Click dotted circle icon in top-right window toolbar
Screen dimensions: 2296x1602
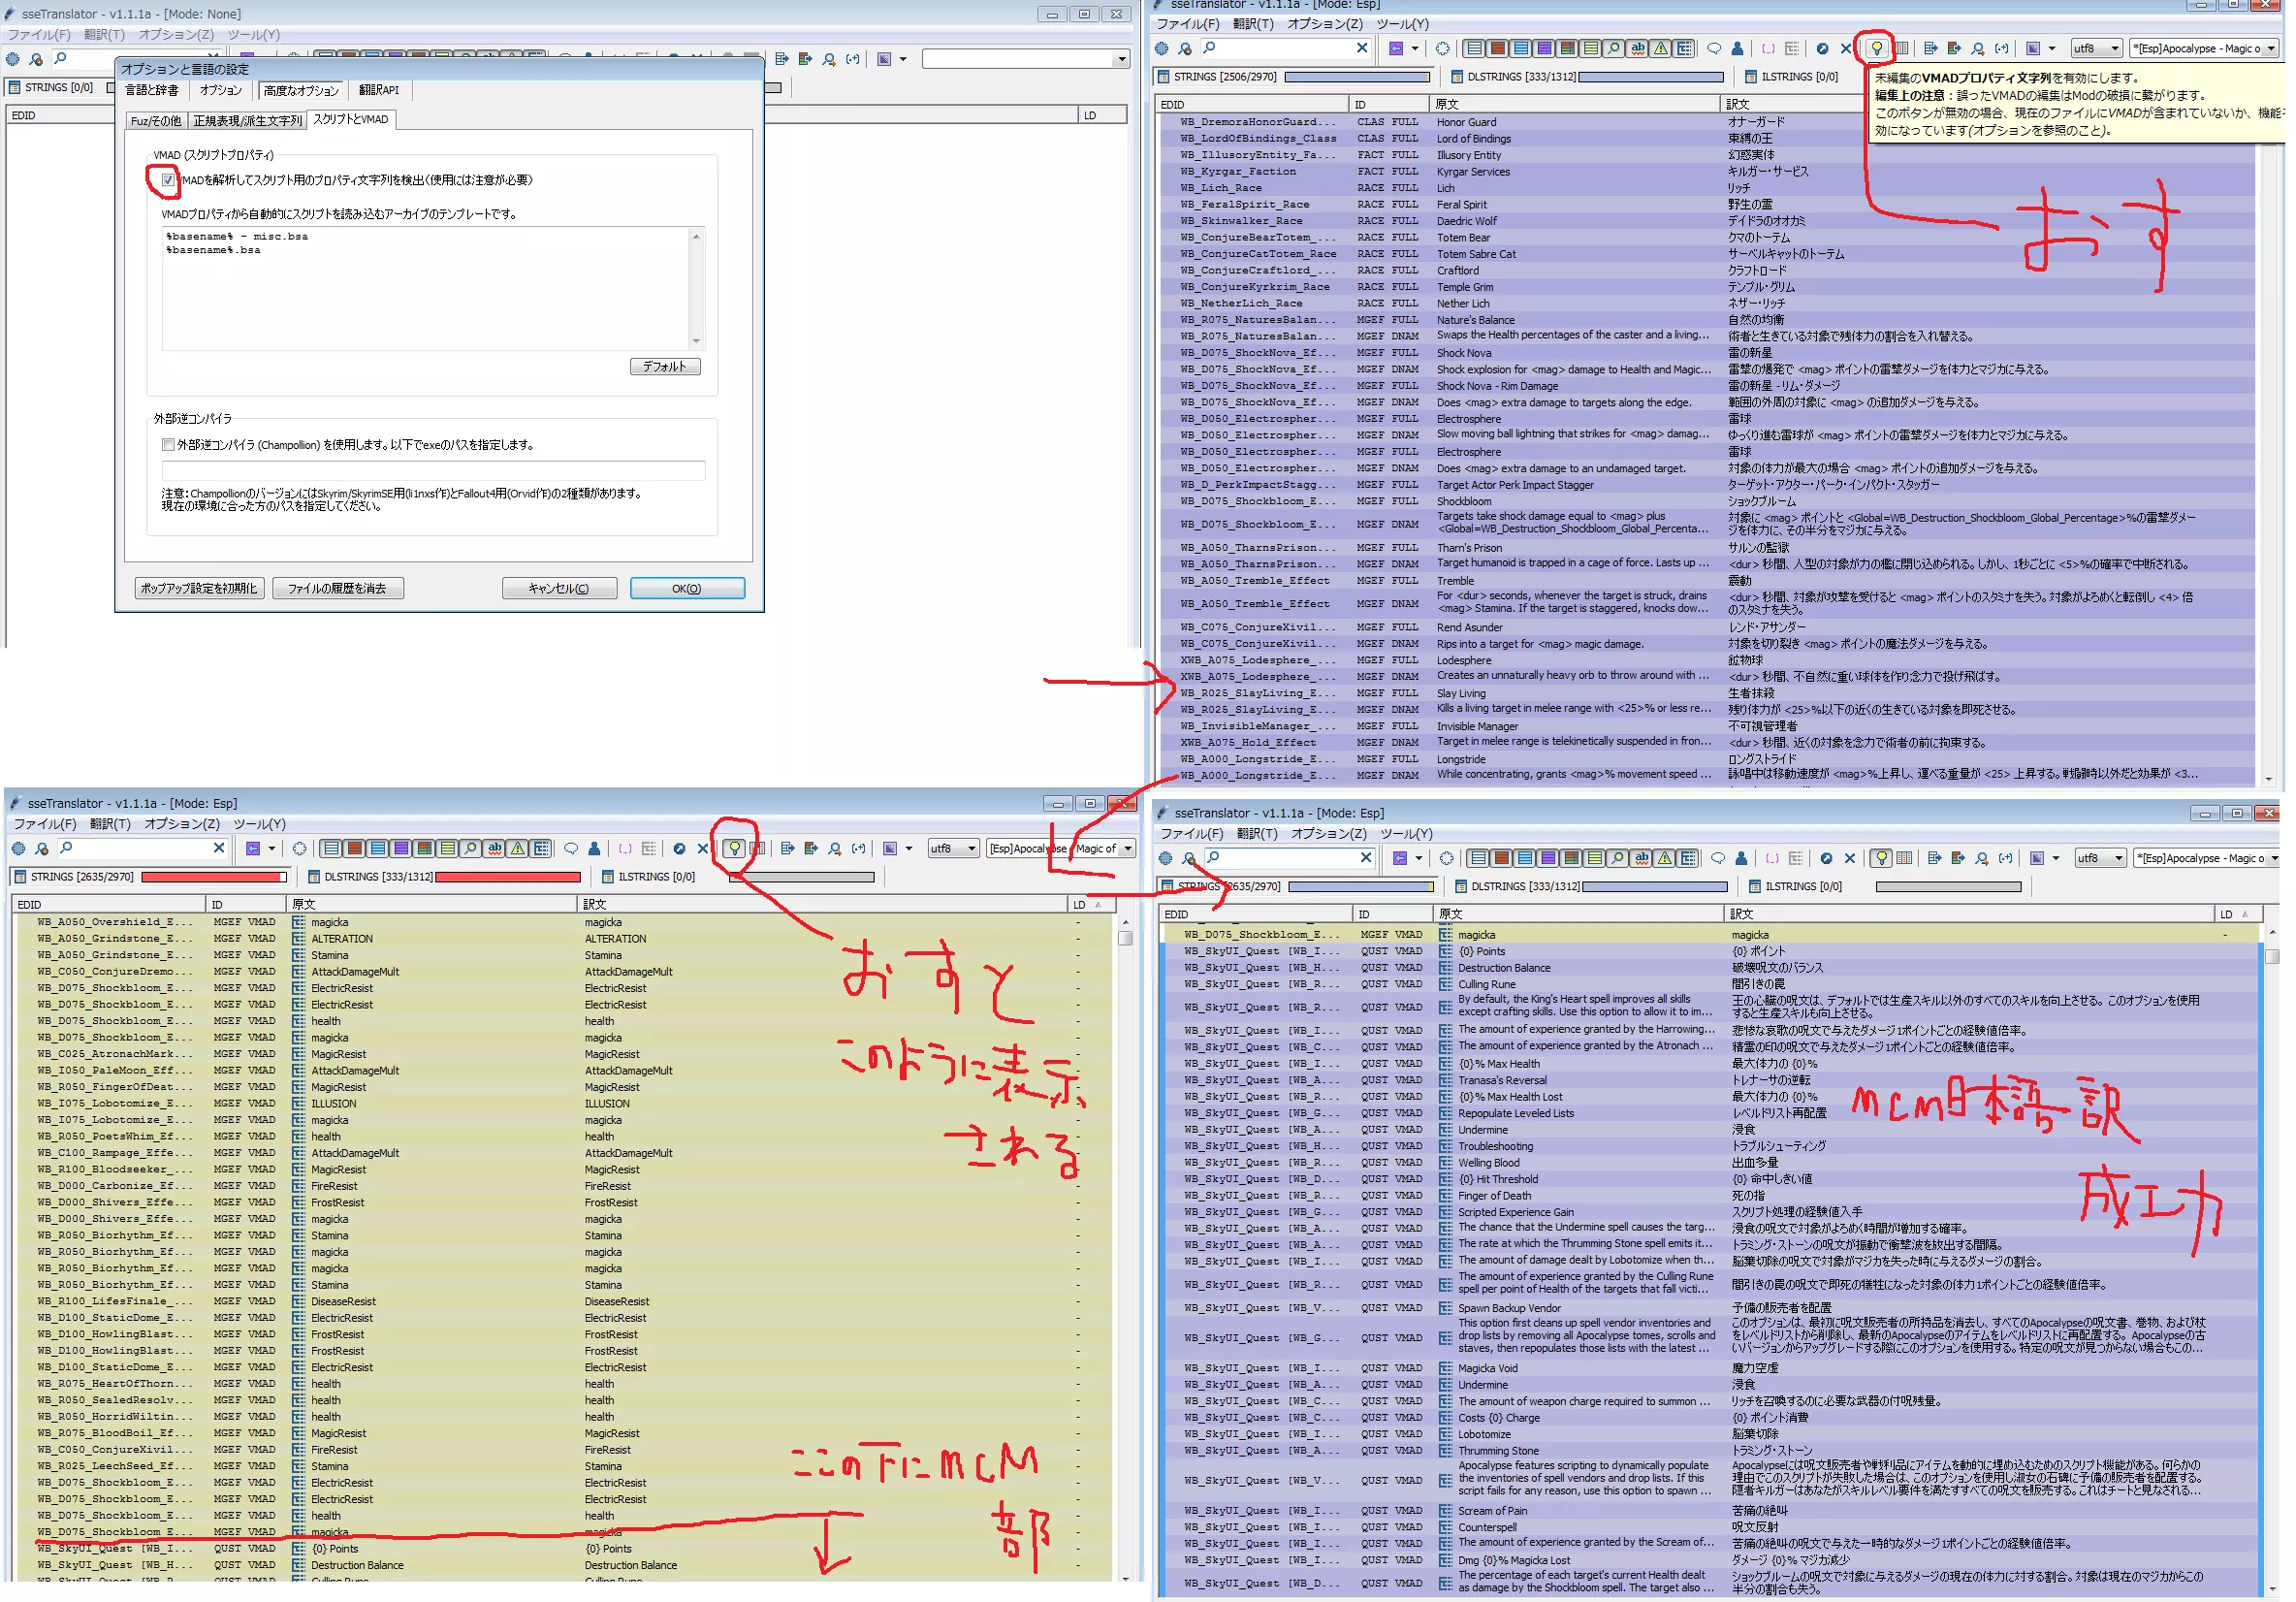pyautogui.click(x=1443, y=49)
